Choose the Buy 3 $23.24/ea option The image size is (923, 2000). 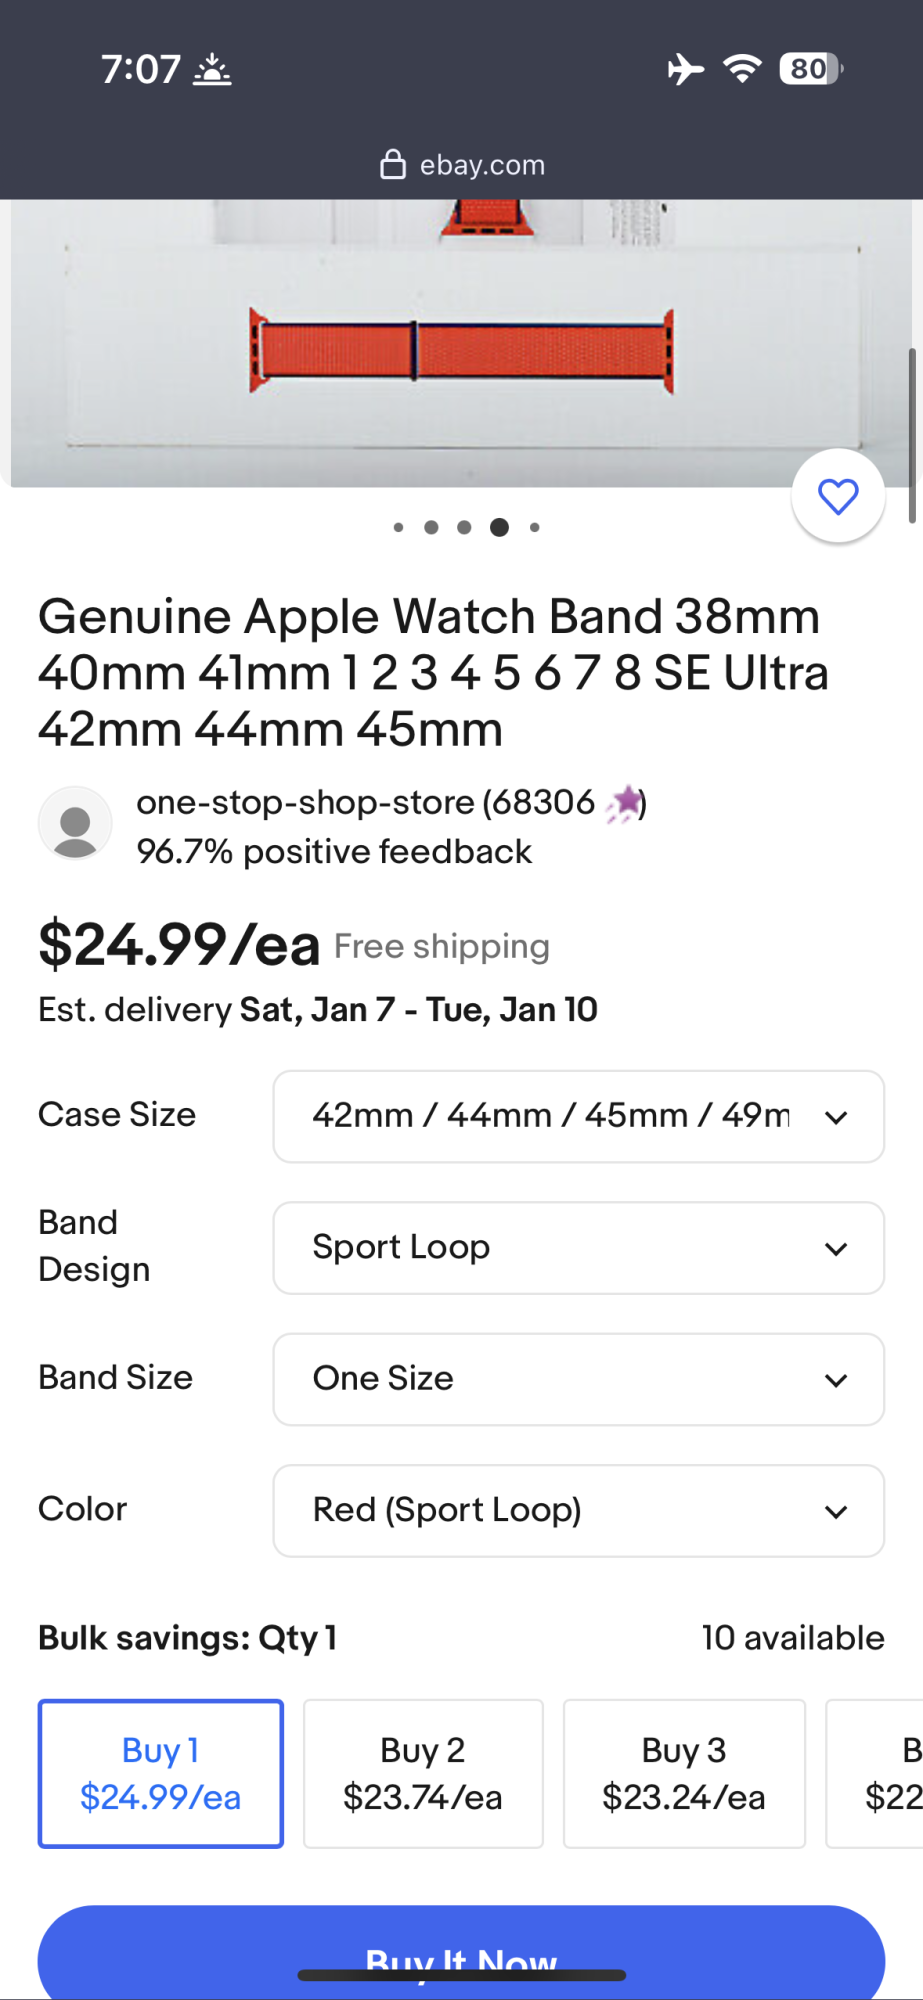(x=684, y=1774)
